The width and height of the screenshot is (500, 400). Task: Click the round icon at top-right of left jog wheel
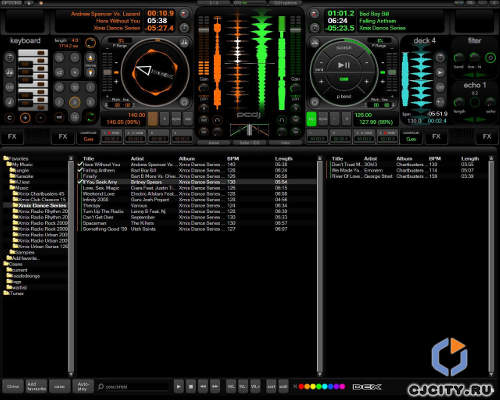click(184, 43)
